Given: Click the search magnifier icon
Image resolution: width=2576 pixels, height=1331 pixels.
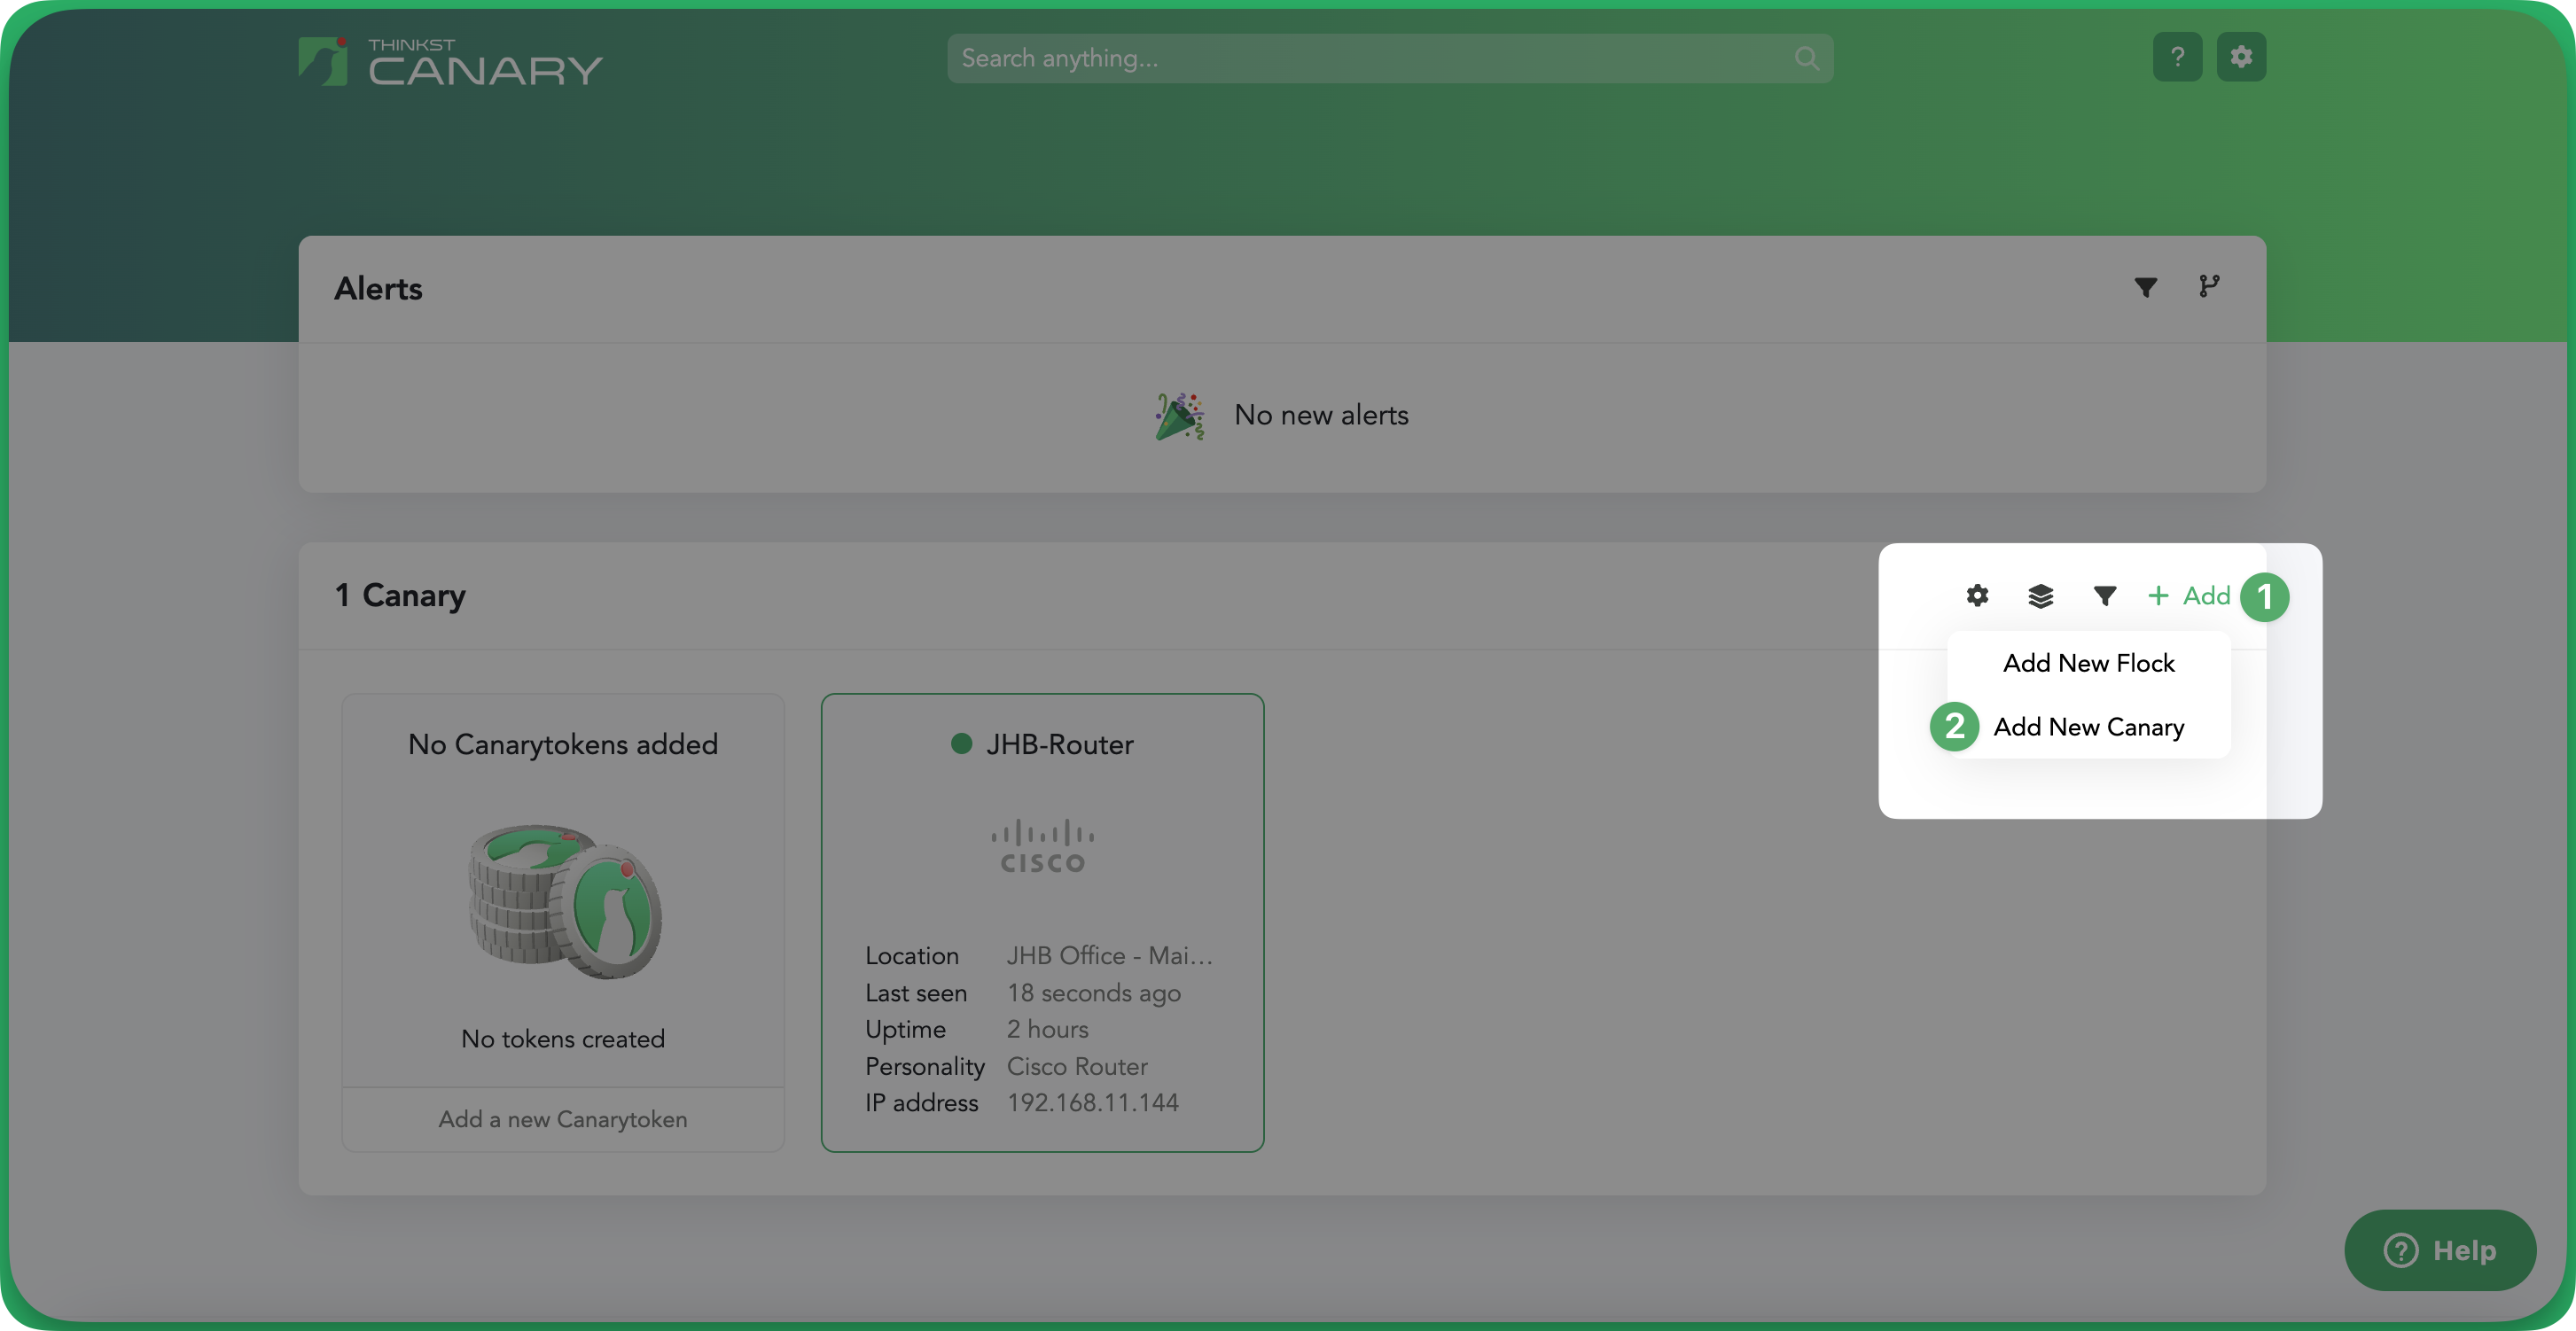Looking at the screenshot, I should click(1806, 59).
